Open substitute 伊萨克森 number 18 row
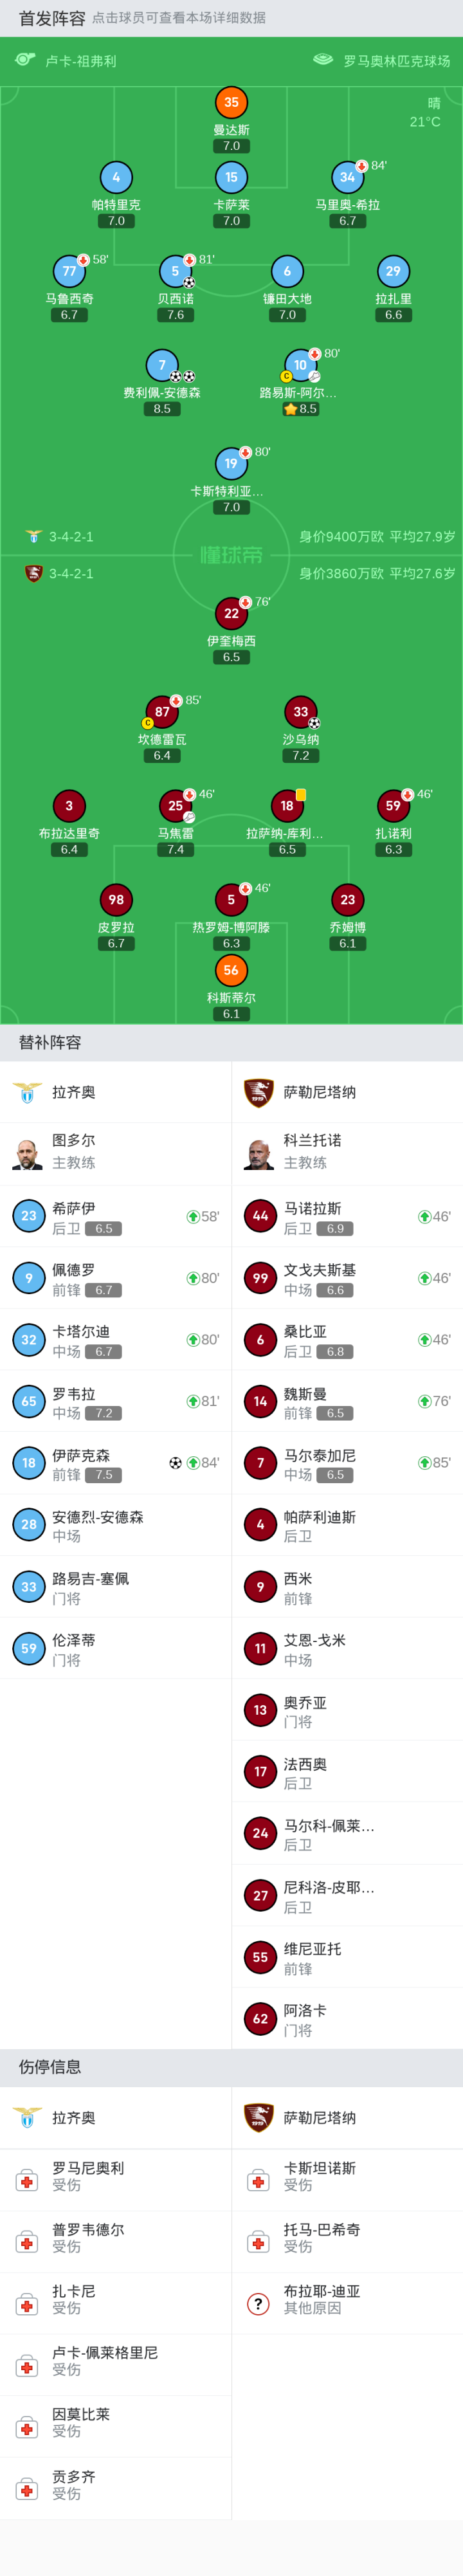 [116, 1463]
